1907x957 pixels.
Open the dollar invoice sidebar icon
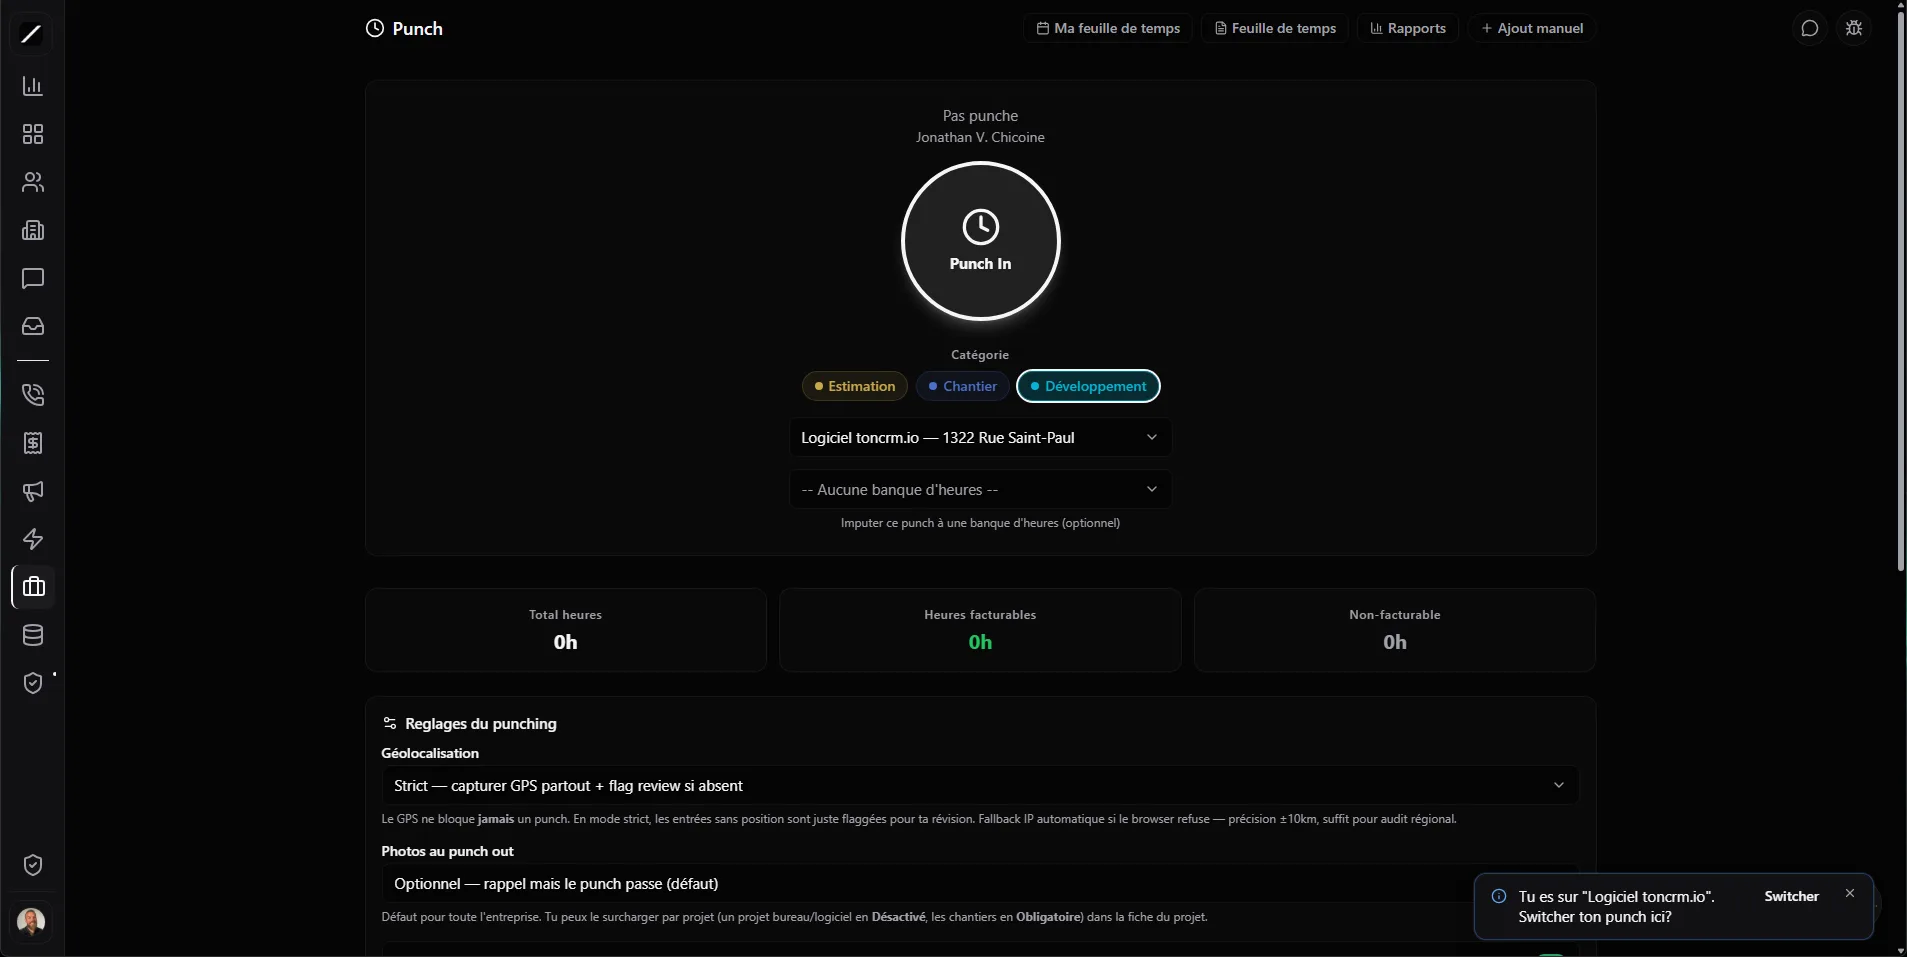click(x=33, y=443)
